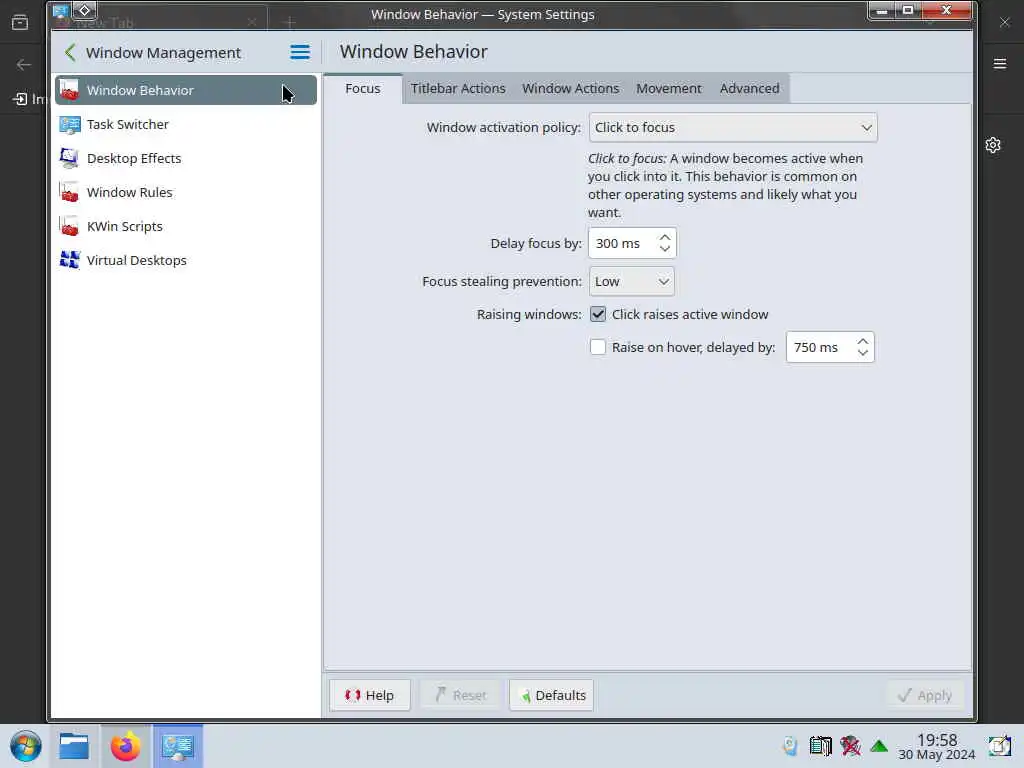Decrease Raise on hover delay
This screenshot has height=768, width=1024.
tap(863, 353)
